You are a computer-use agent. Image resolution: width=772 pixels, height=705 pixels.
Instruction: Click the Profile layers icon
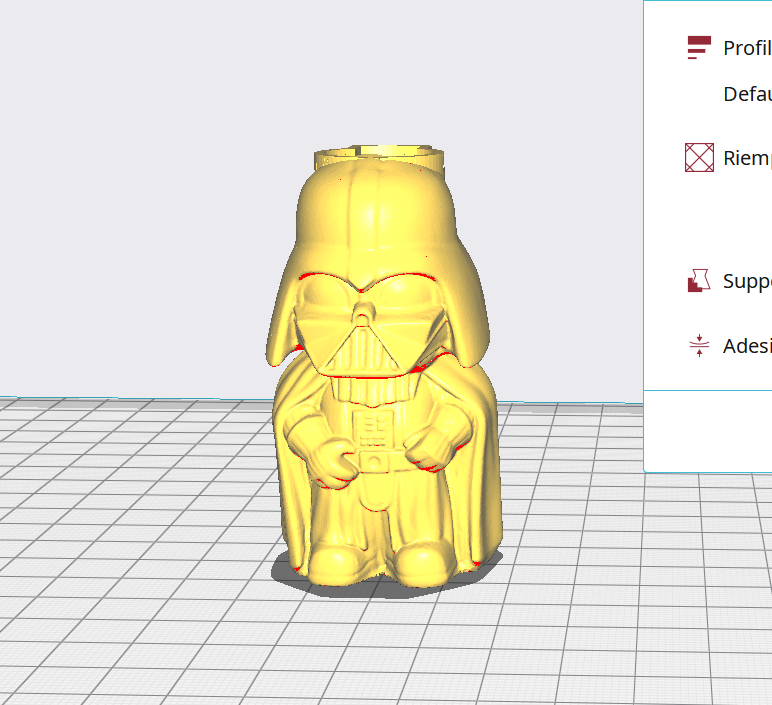tap(699, 47)
